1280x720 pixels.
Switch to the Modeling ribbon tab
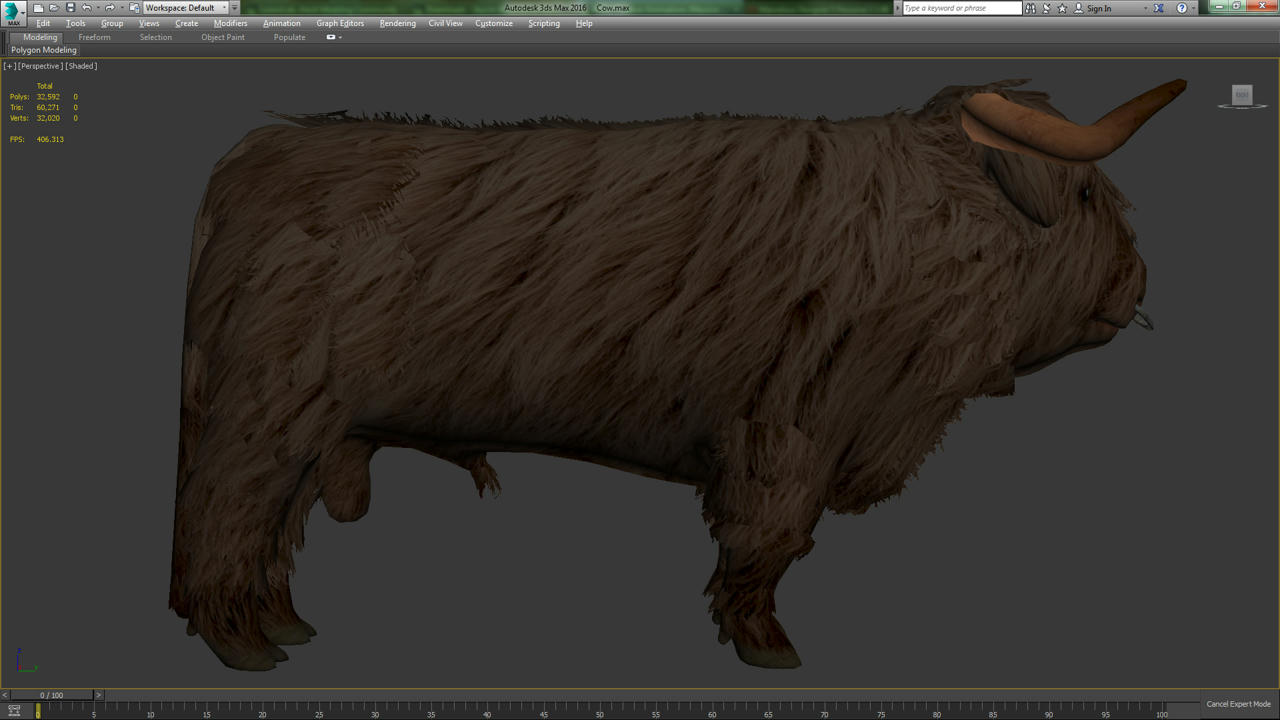[40, 37]
